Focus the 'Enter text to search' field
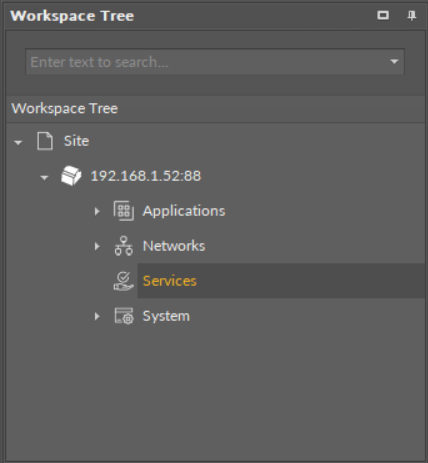This screenshot has height=463, width=428. 208,62
